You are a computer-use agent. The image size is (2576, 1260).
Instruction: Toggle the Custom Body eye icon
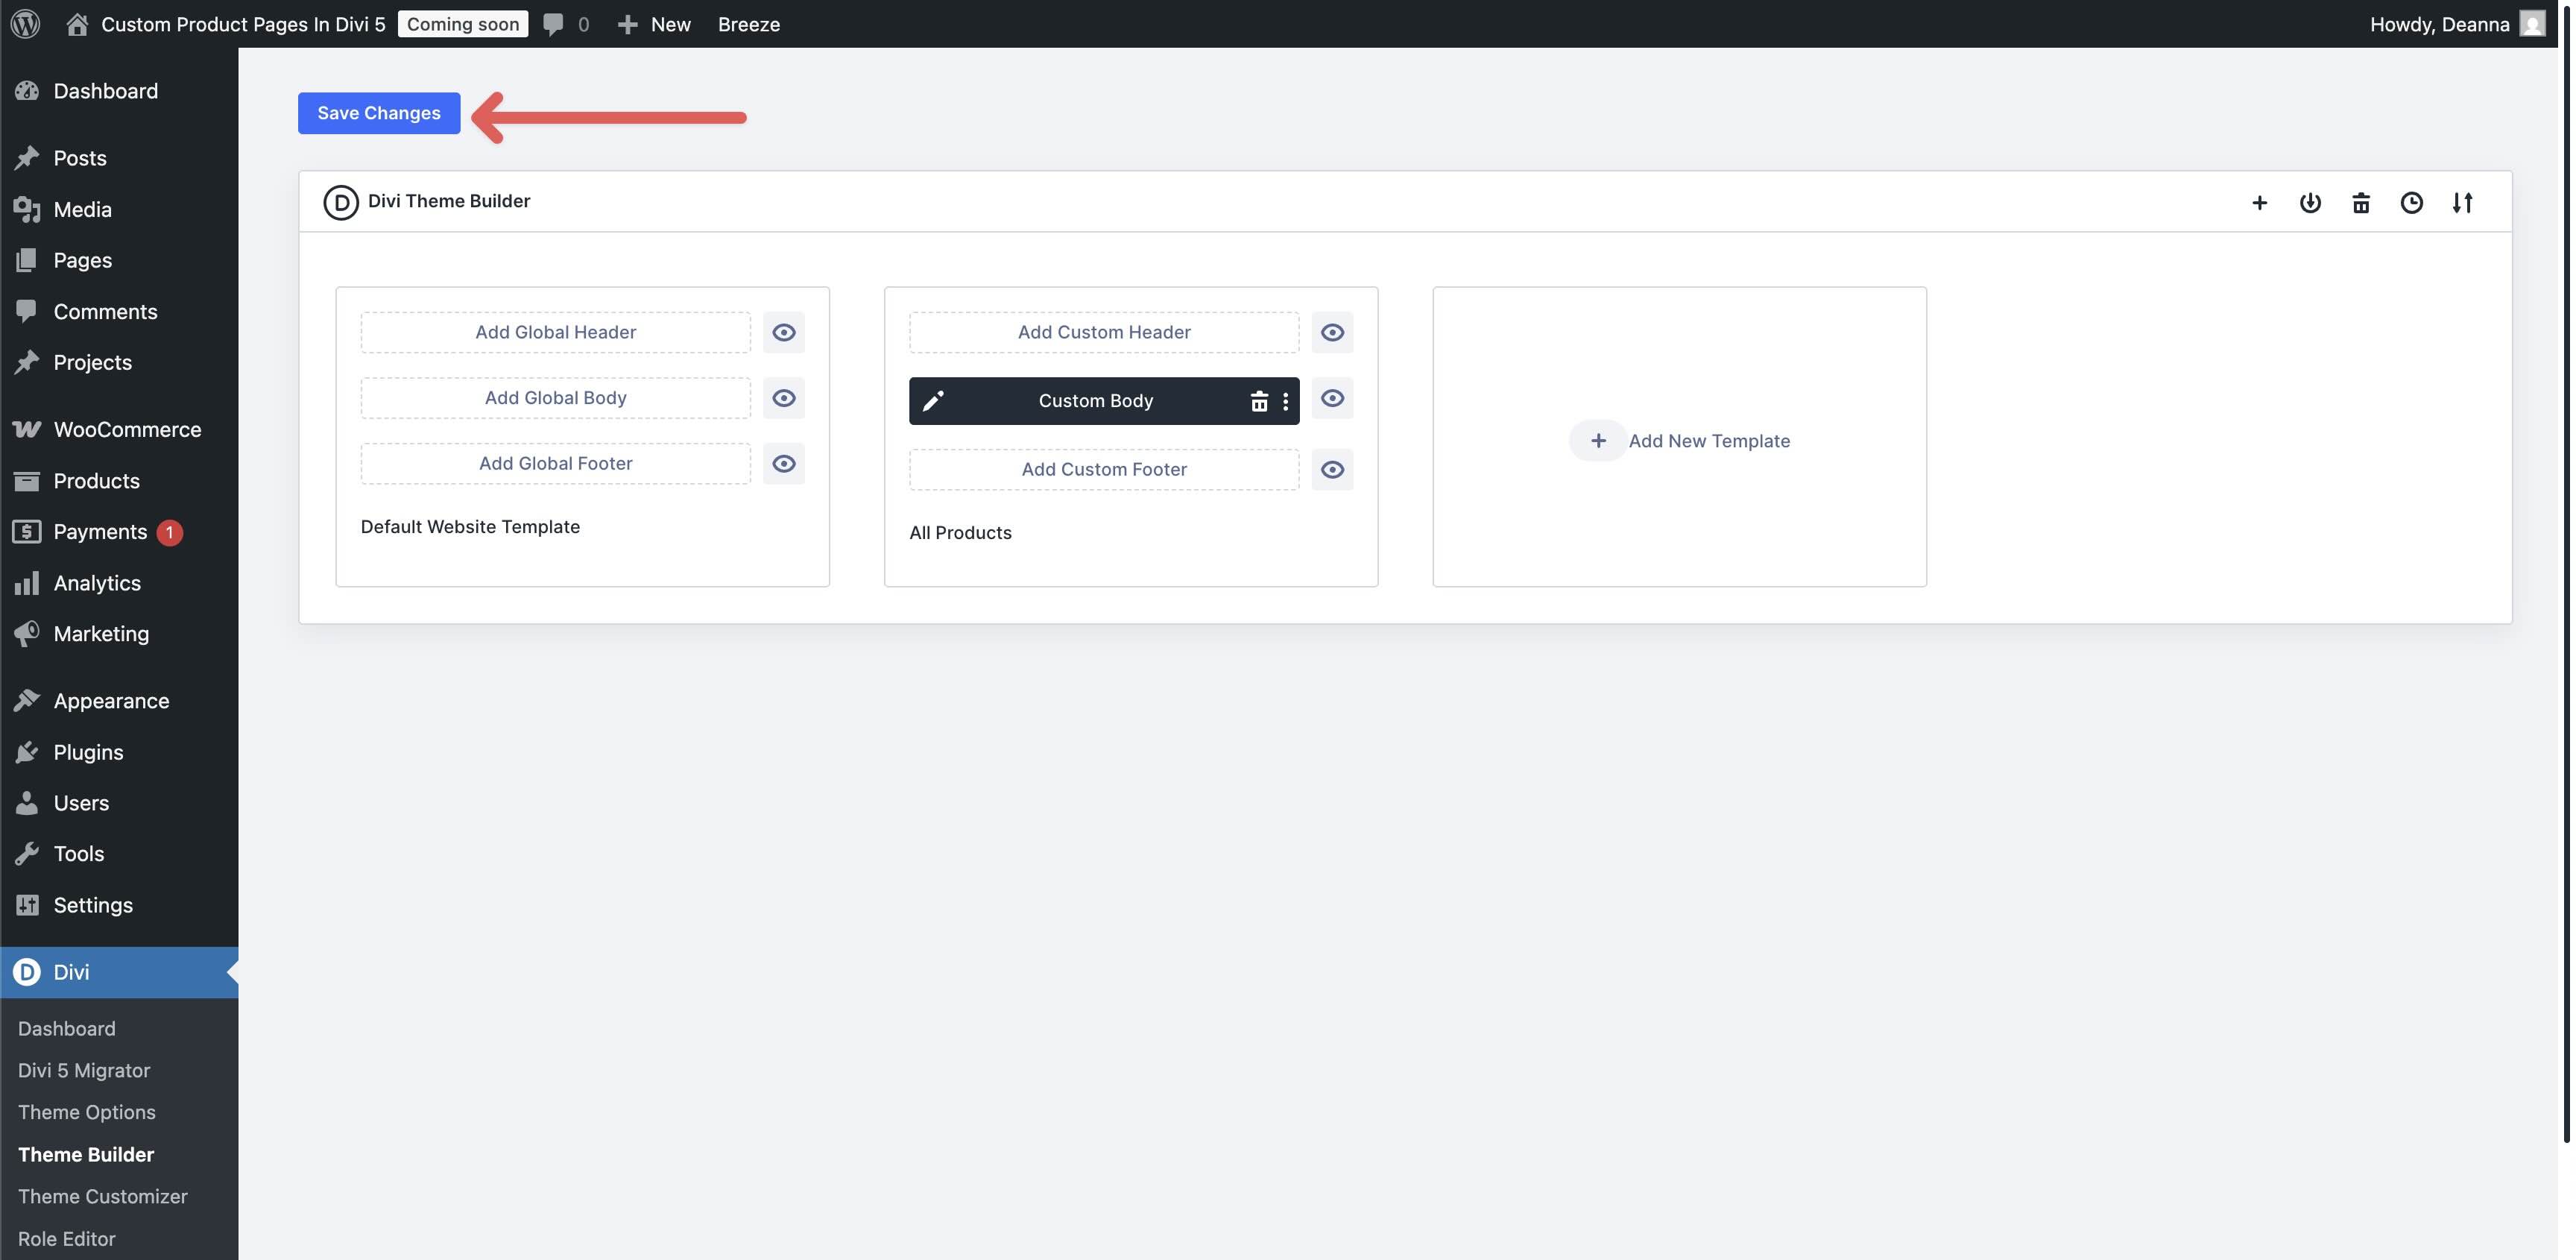(x=1332, y=398)
